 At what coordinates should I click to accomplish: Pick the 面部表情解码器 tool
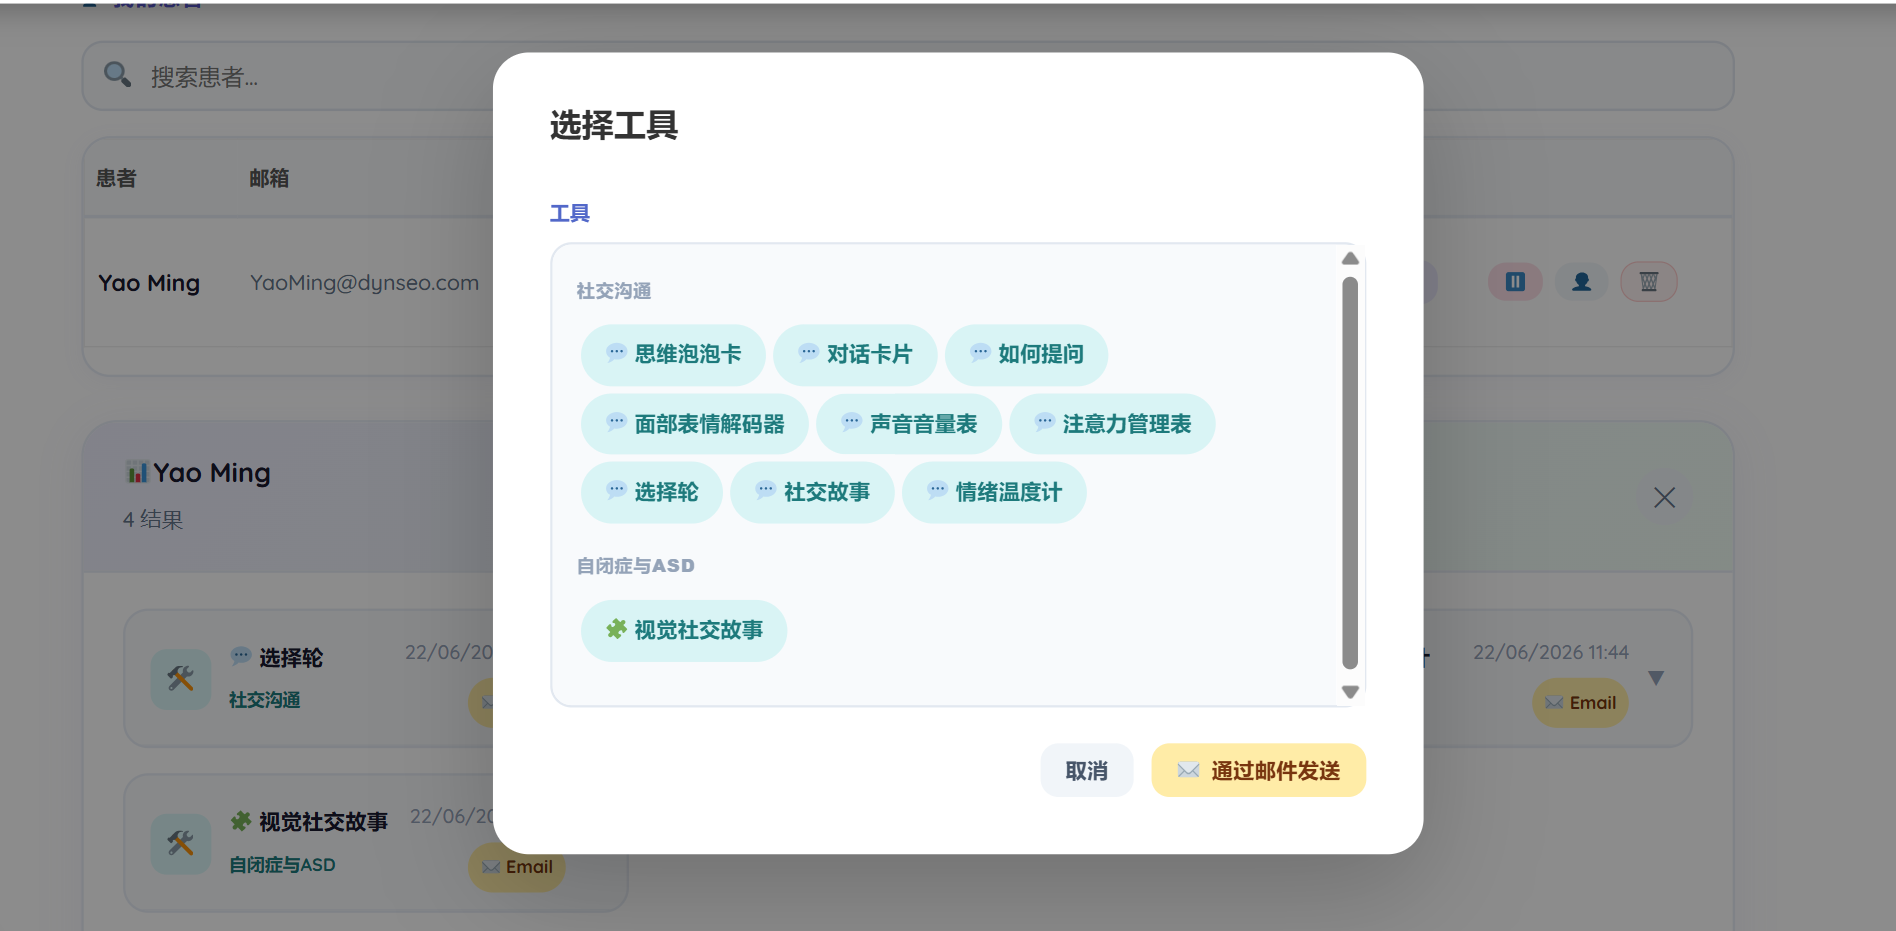click(x=695, y=424)
